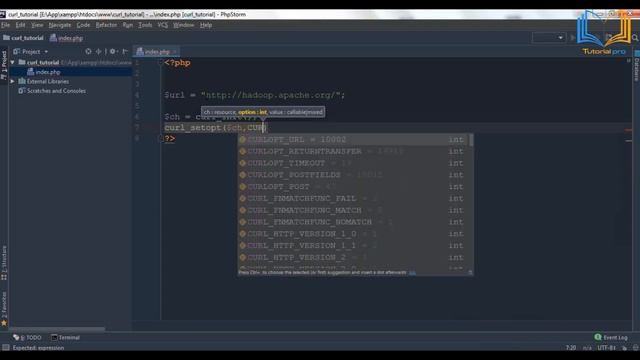Viewport: 640px width, 360px height.
Task: Click the tool window toggle icon in status bar
Action: (x=5, y=348)
